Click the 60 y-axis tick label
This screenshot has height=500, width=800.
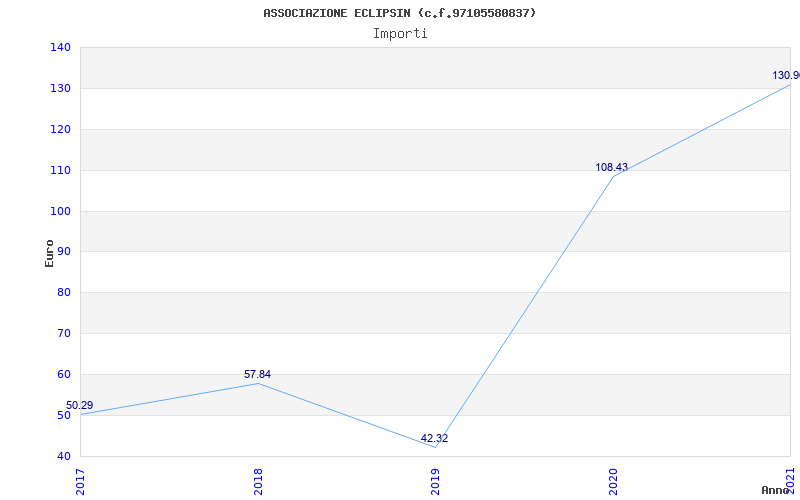[x=64, y=374]
